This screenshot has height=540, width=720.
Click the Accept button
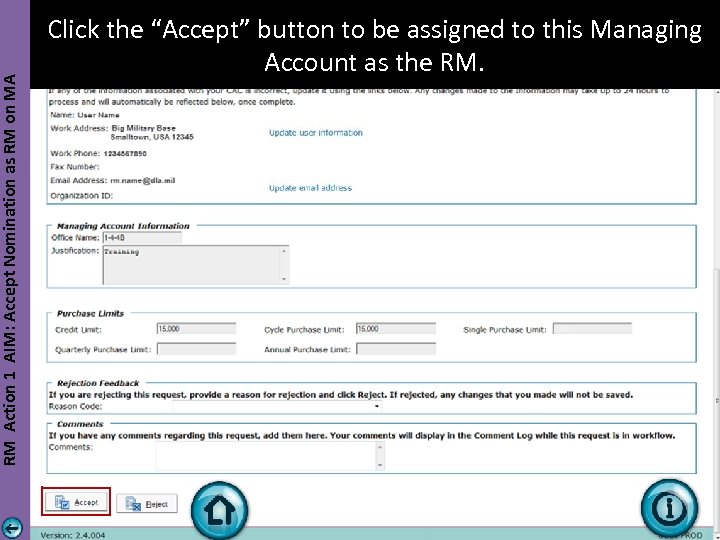tap(76, 502)
